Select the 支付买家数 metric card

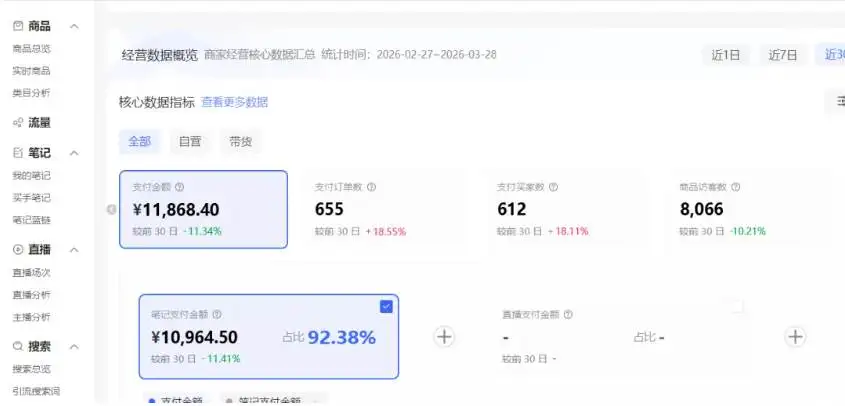pos(569,209)
